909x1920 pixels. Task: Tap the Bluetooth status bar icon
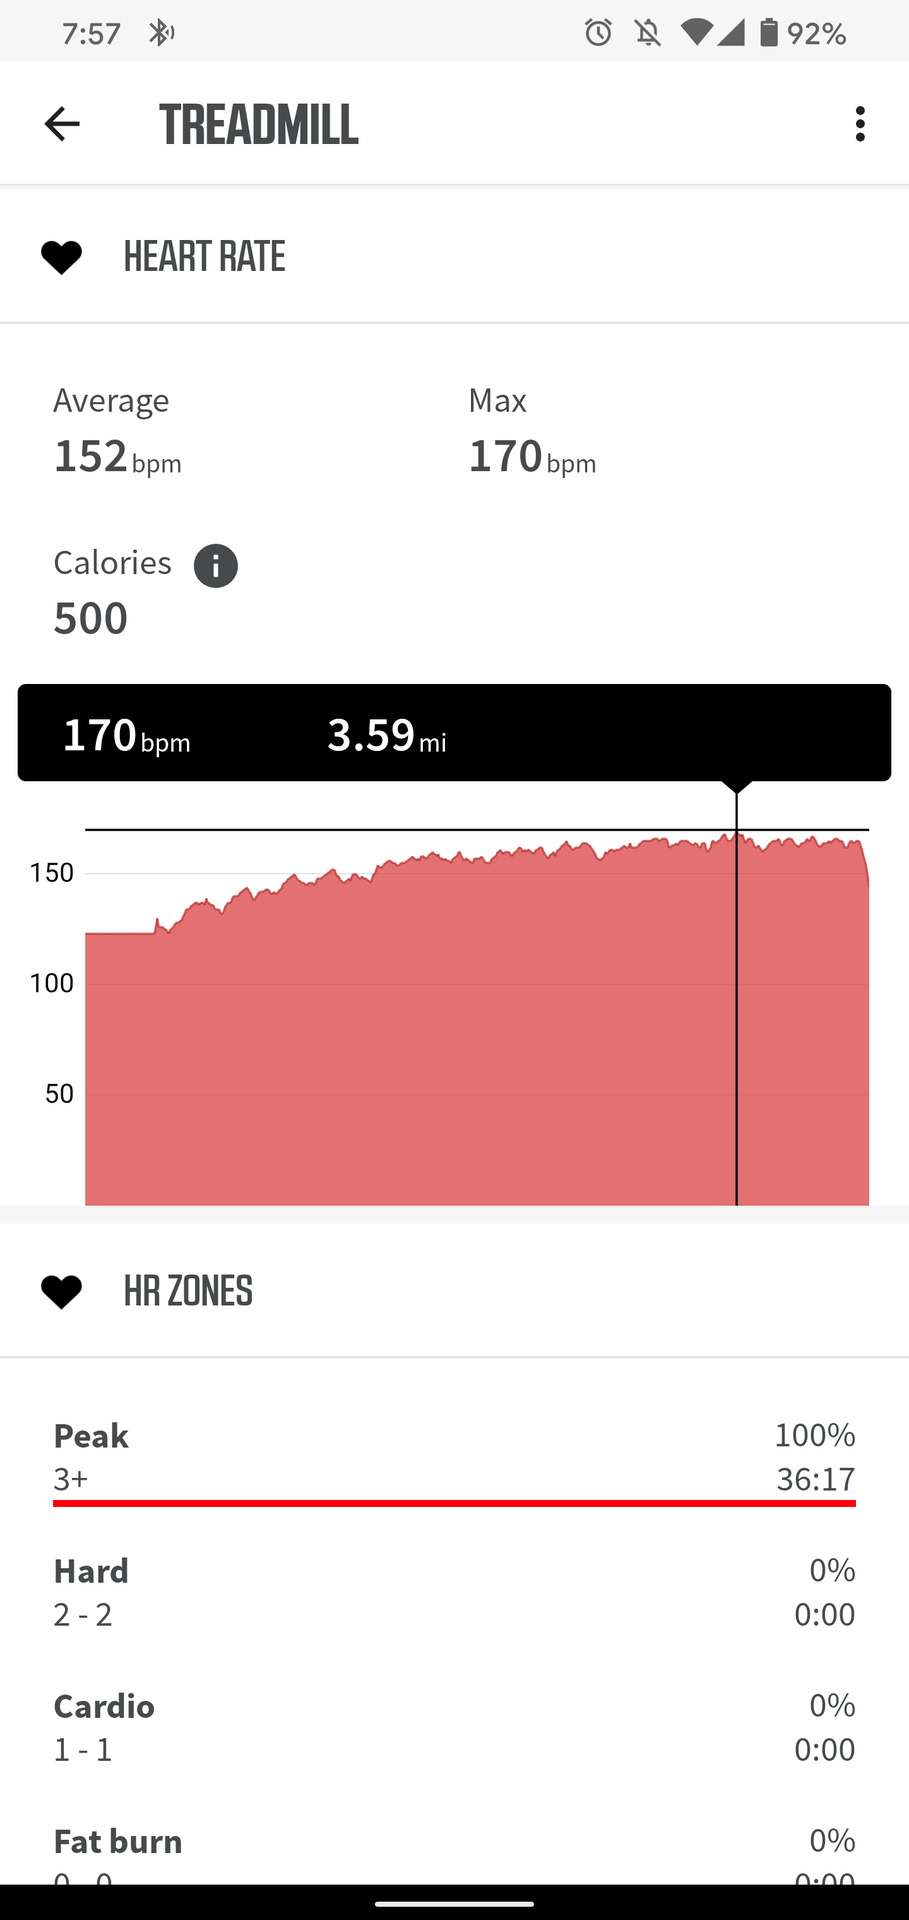coord(160,33)
